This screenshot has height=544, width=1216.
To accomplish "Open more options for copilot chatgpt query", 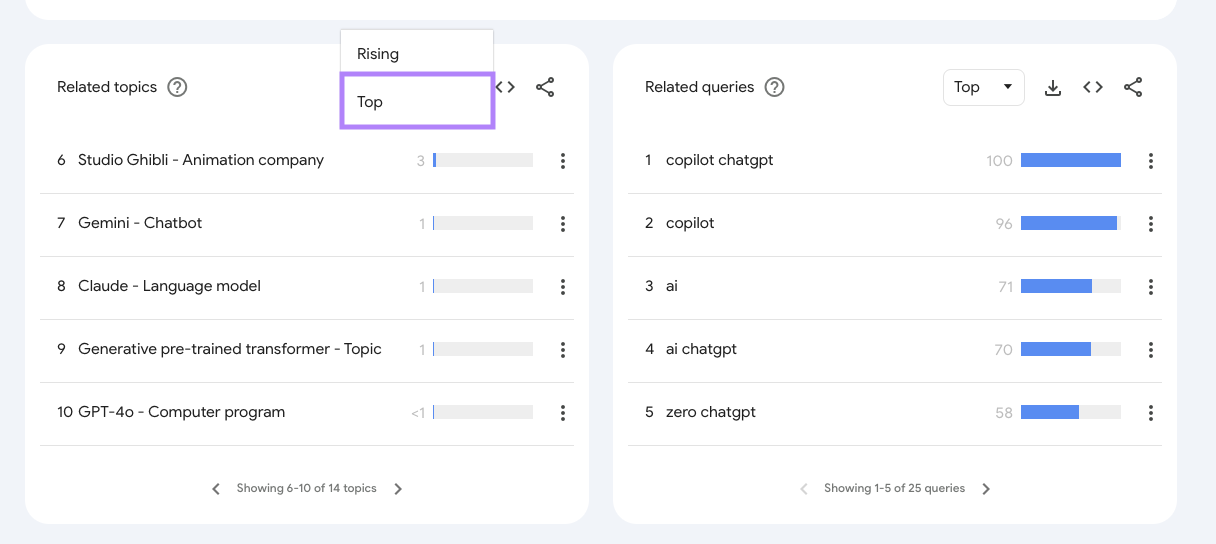I will [1151, 161].
